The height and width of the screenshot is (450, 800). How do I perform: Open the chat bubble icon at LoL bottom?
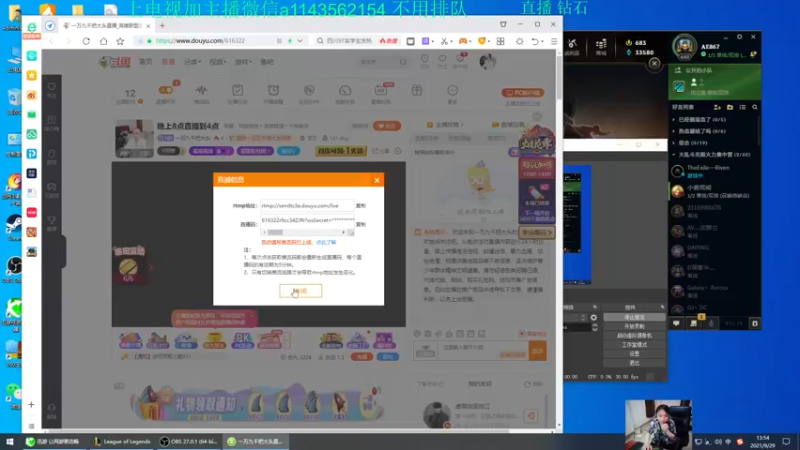(676, 323)
